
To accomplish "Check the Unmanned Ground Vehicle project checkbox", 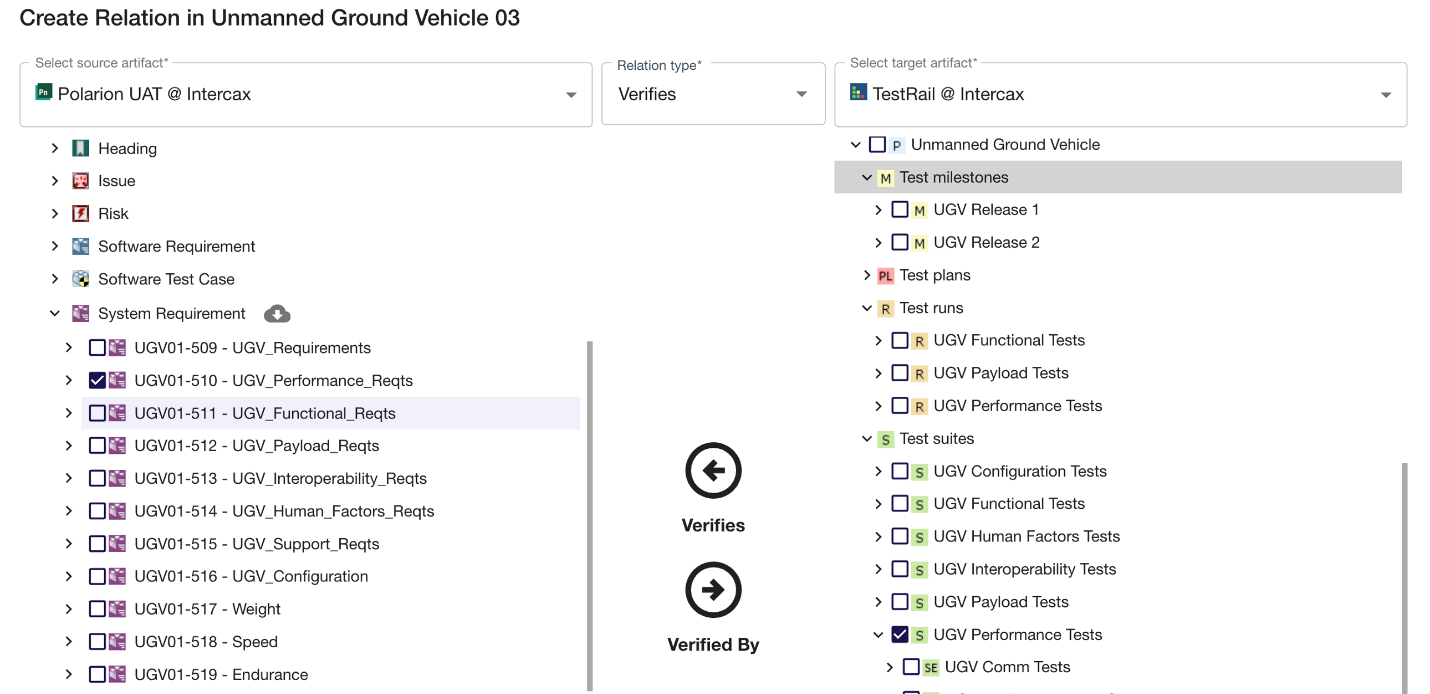I will pyautogui.click(x=878, y=144).
